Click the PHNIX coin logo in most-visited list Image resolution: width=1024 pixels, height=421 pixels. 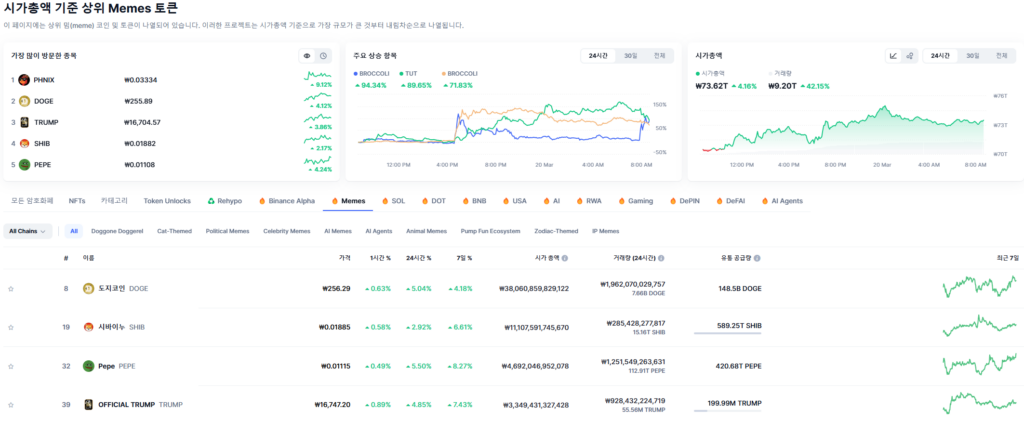click(24, 80)
